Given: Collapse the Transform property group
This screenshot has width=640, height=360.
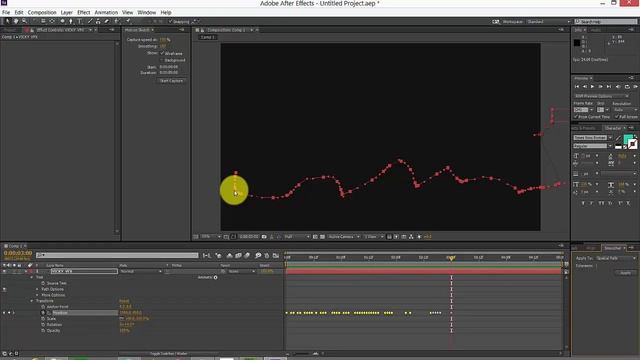Looking at the screenshot, I should (32, 301).
